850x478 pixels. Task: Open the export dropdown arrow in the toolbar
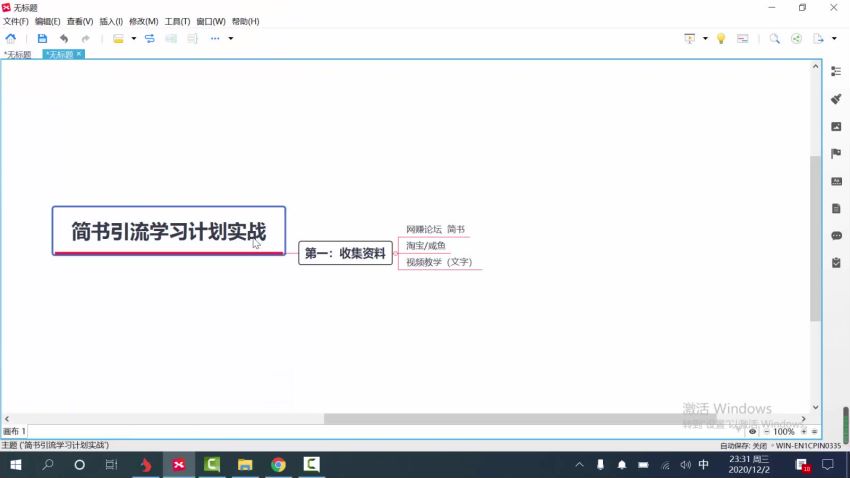point(833,38)
